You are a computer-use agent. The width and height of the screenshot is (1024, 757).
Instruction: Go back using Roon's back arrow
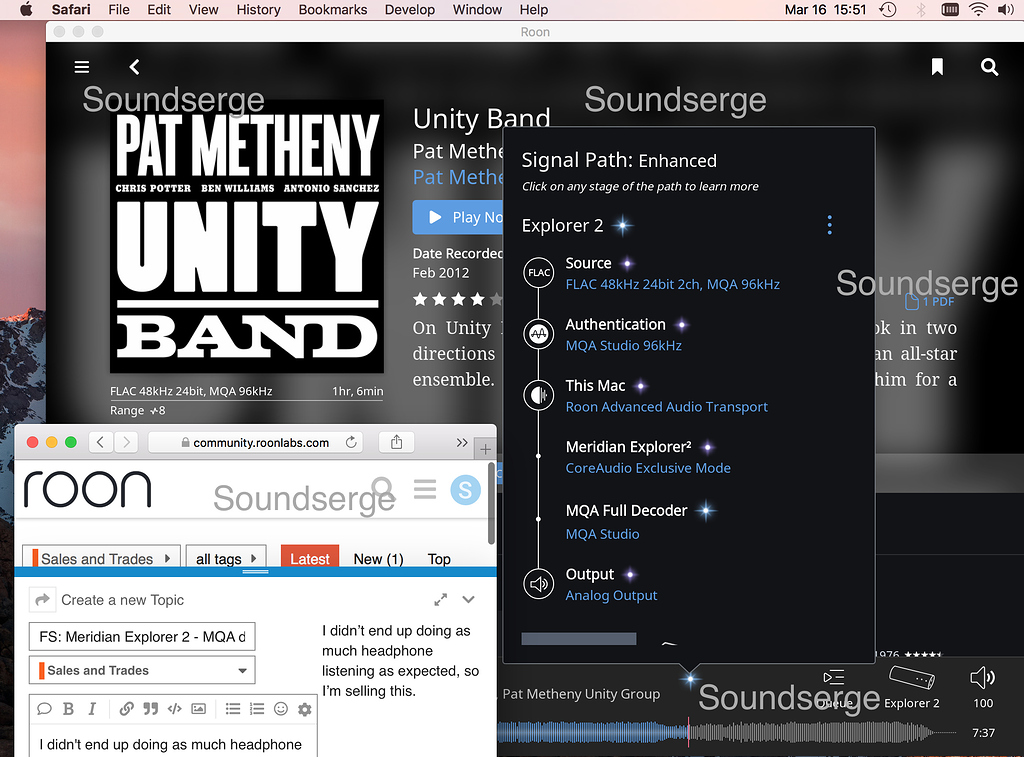tap(134, 67)
